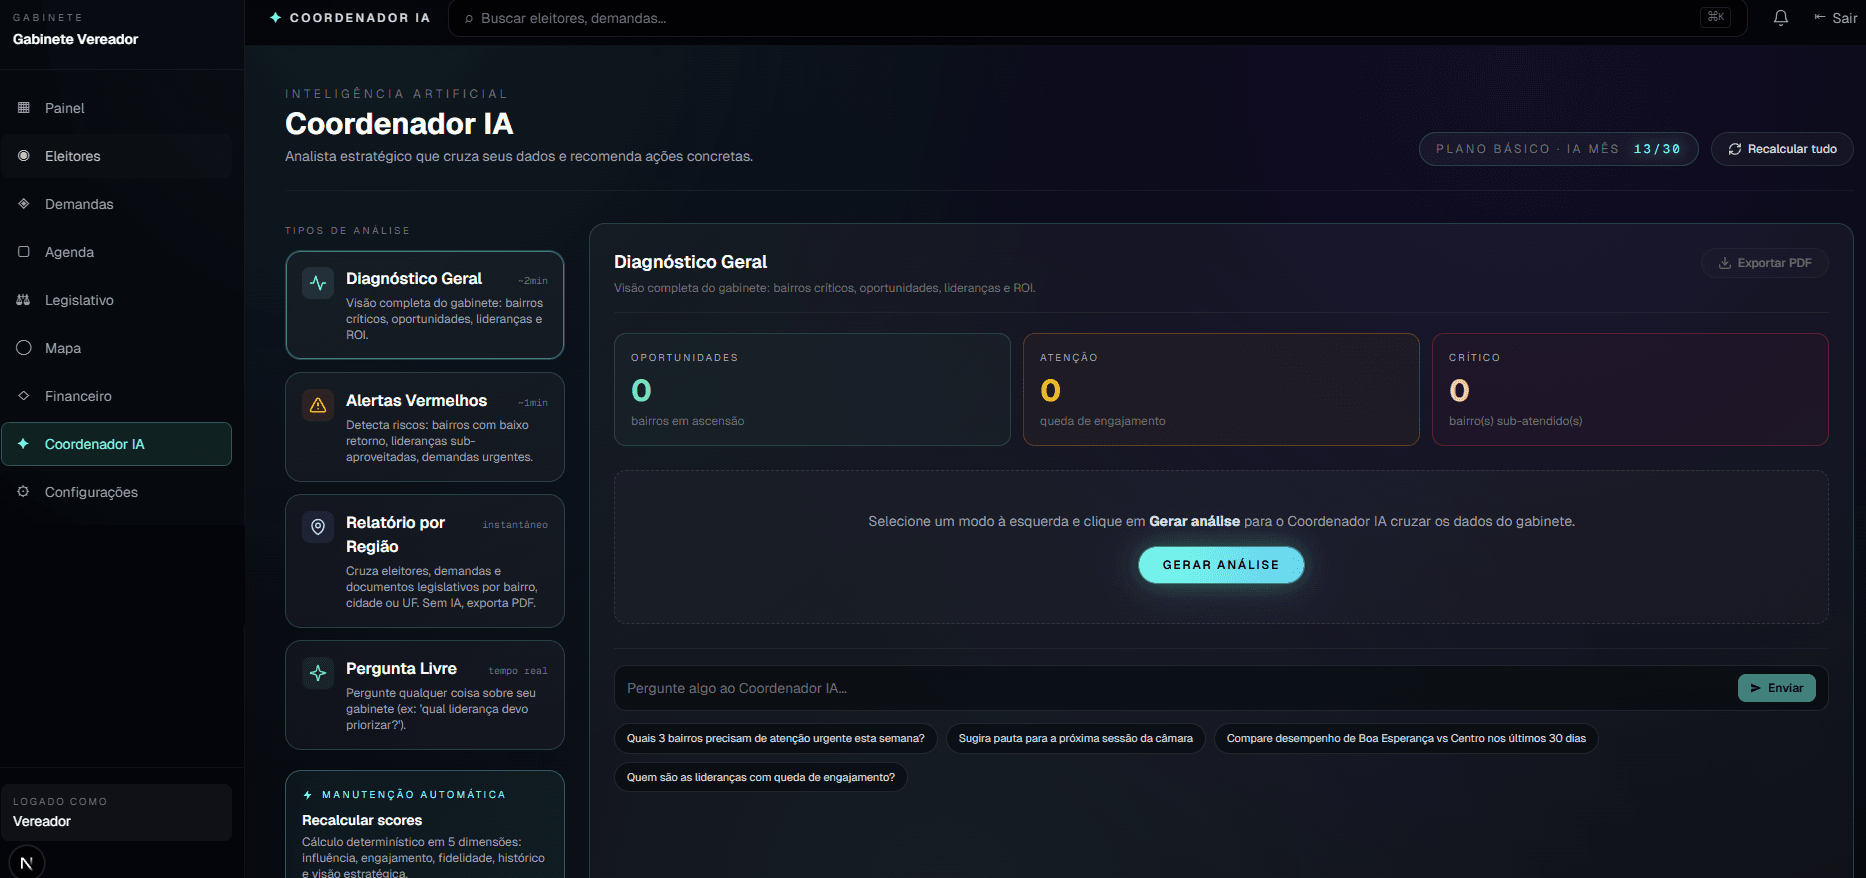Click Recalcular tudo button
Screen dimensions: 1866x878
[x=1782, y=149]
